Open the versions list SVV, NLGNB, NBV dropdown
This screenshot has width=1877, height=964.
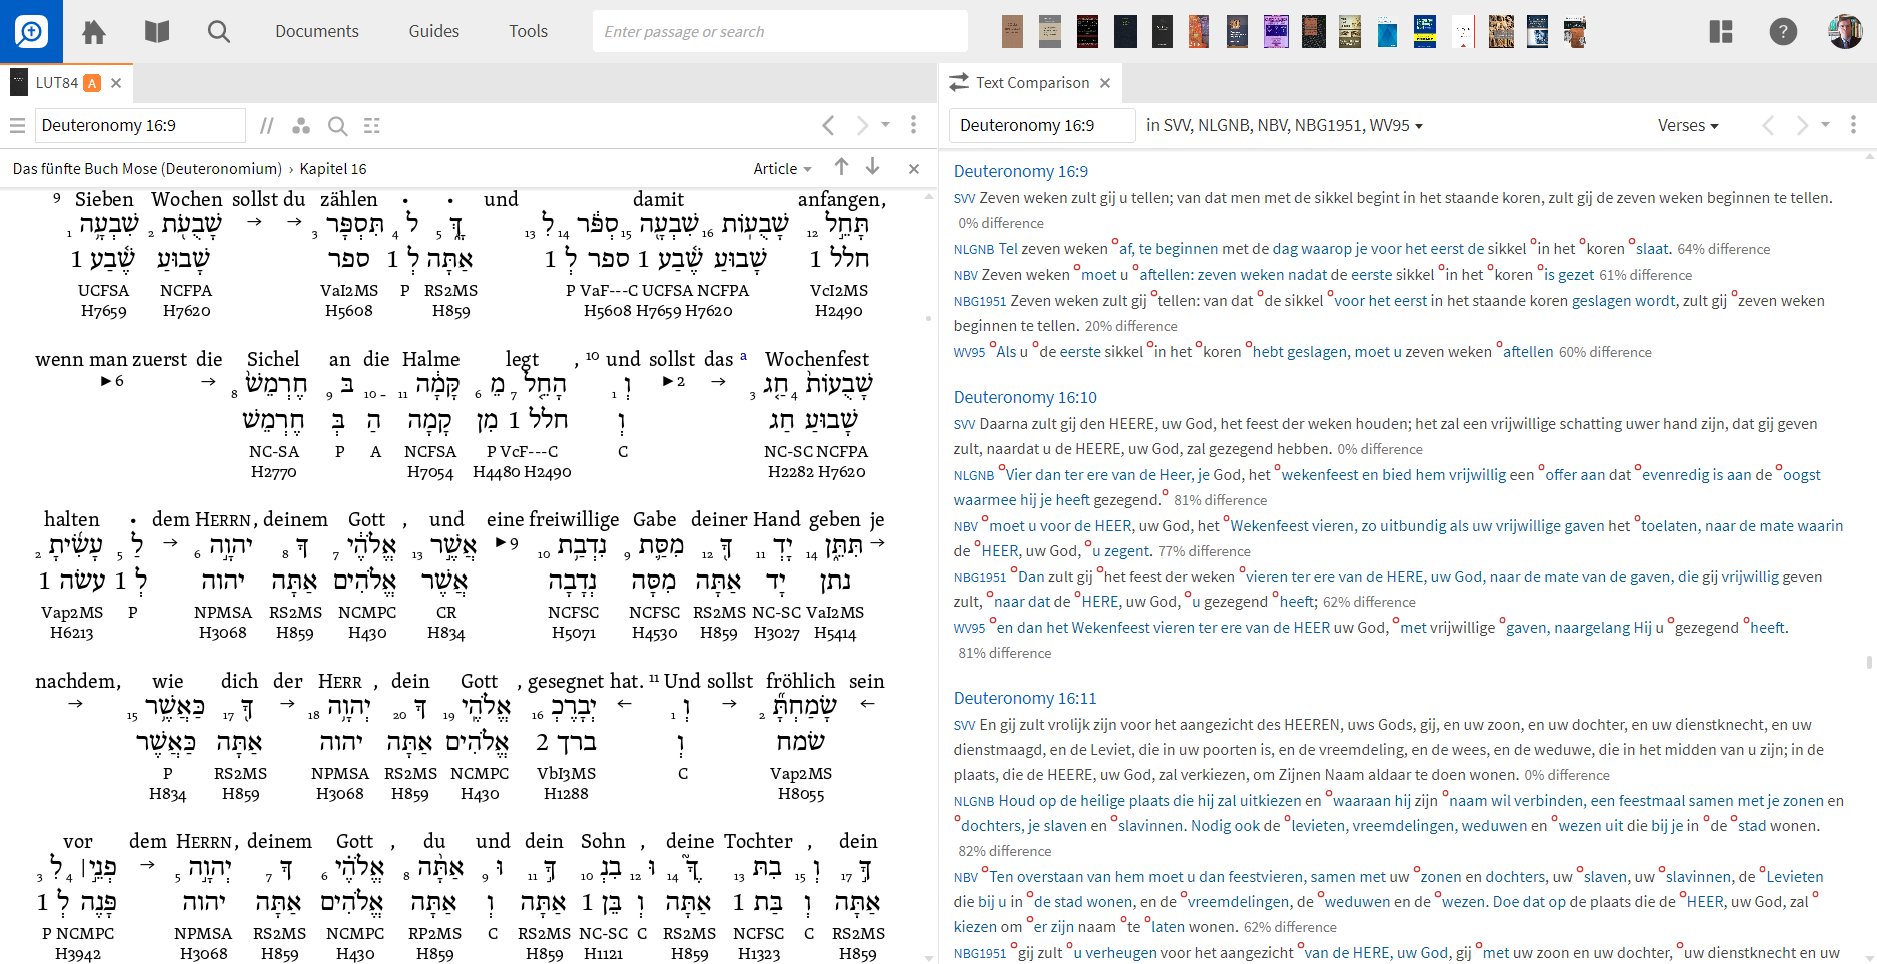(1284, 126)
